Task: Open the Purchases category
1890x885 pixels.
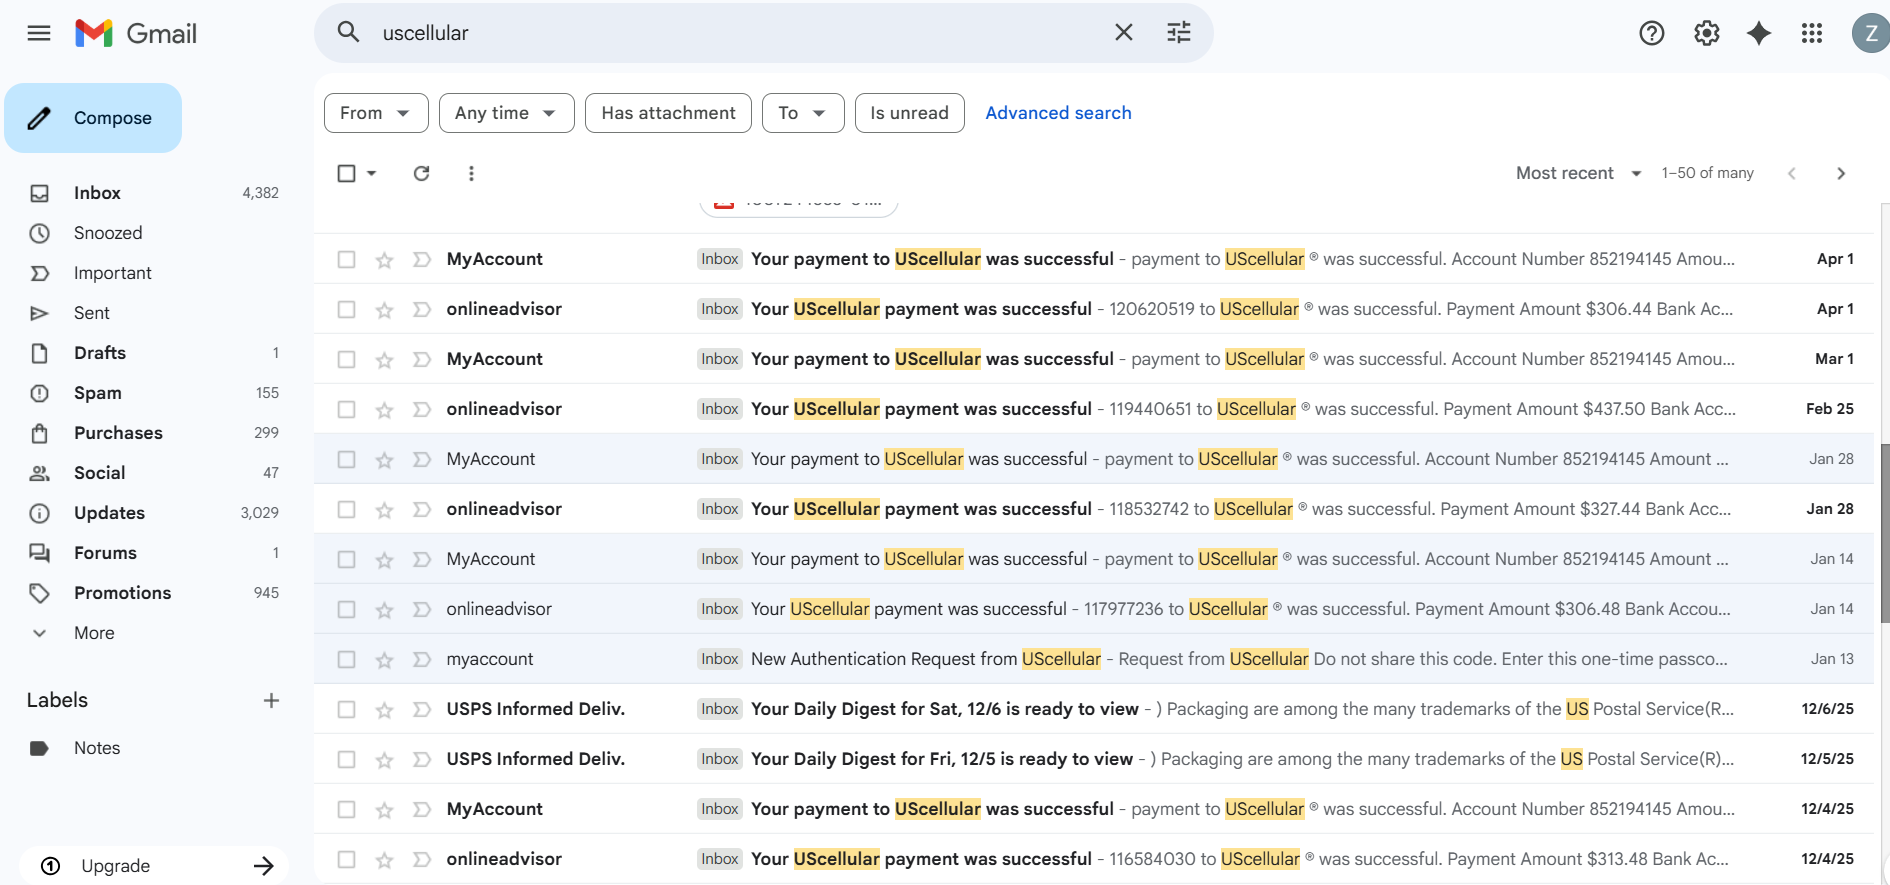Action: click(x=118, y=433)
